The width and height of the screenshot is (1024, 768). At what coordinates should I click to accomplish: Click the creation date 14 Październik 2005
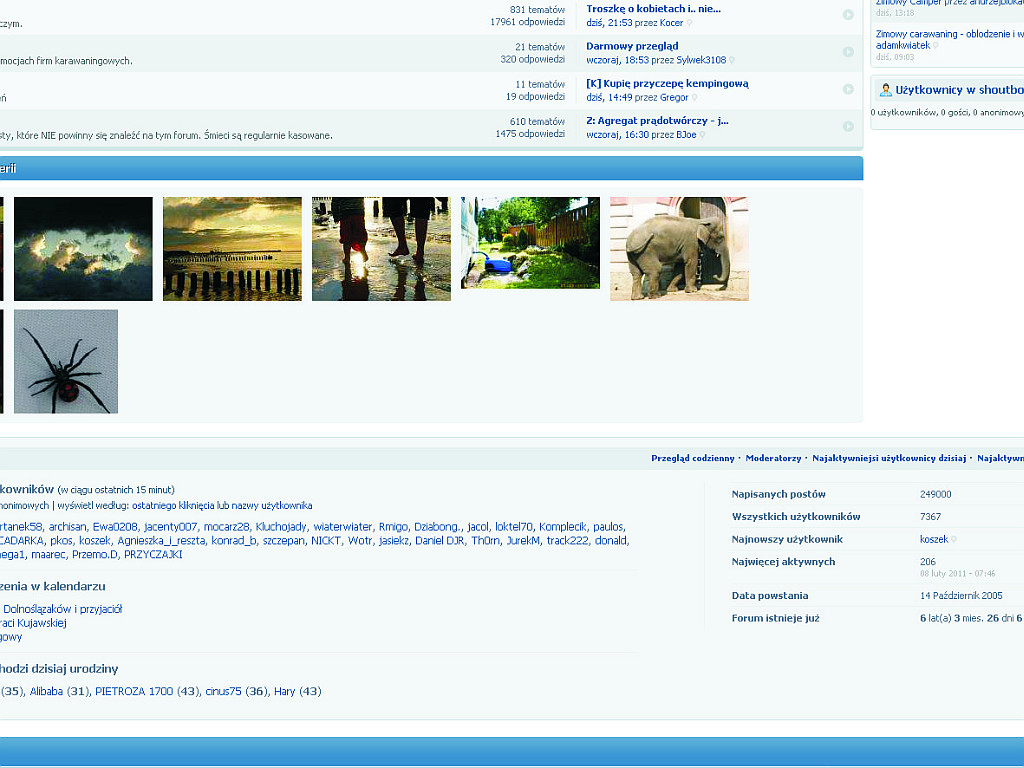(961, 596)
